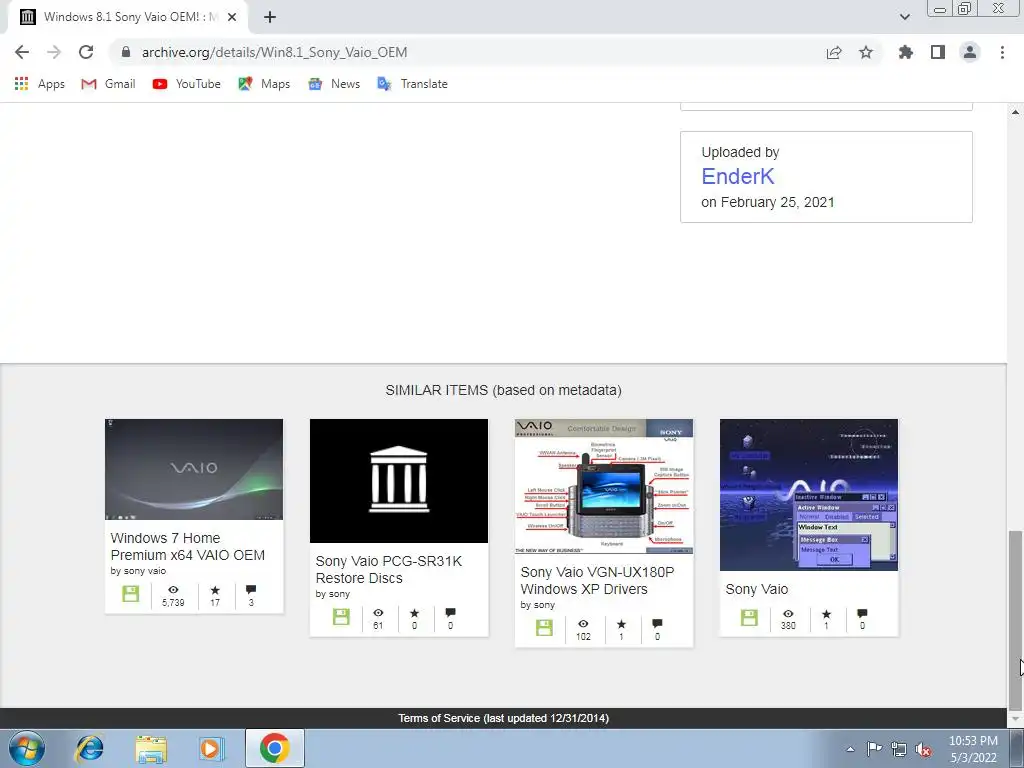Open the Maps bookmark
This screenshot has width=1024, height=768.
coord(264,84)
